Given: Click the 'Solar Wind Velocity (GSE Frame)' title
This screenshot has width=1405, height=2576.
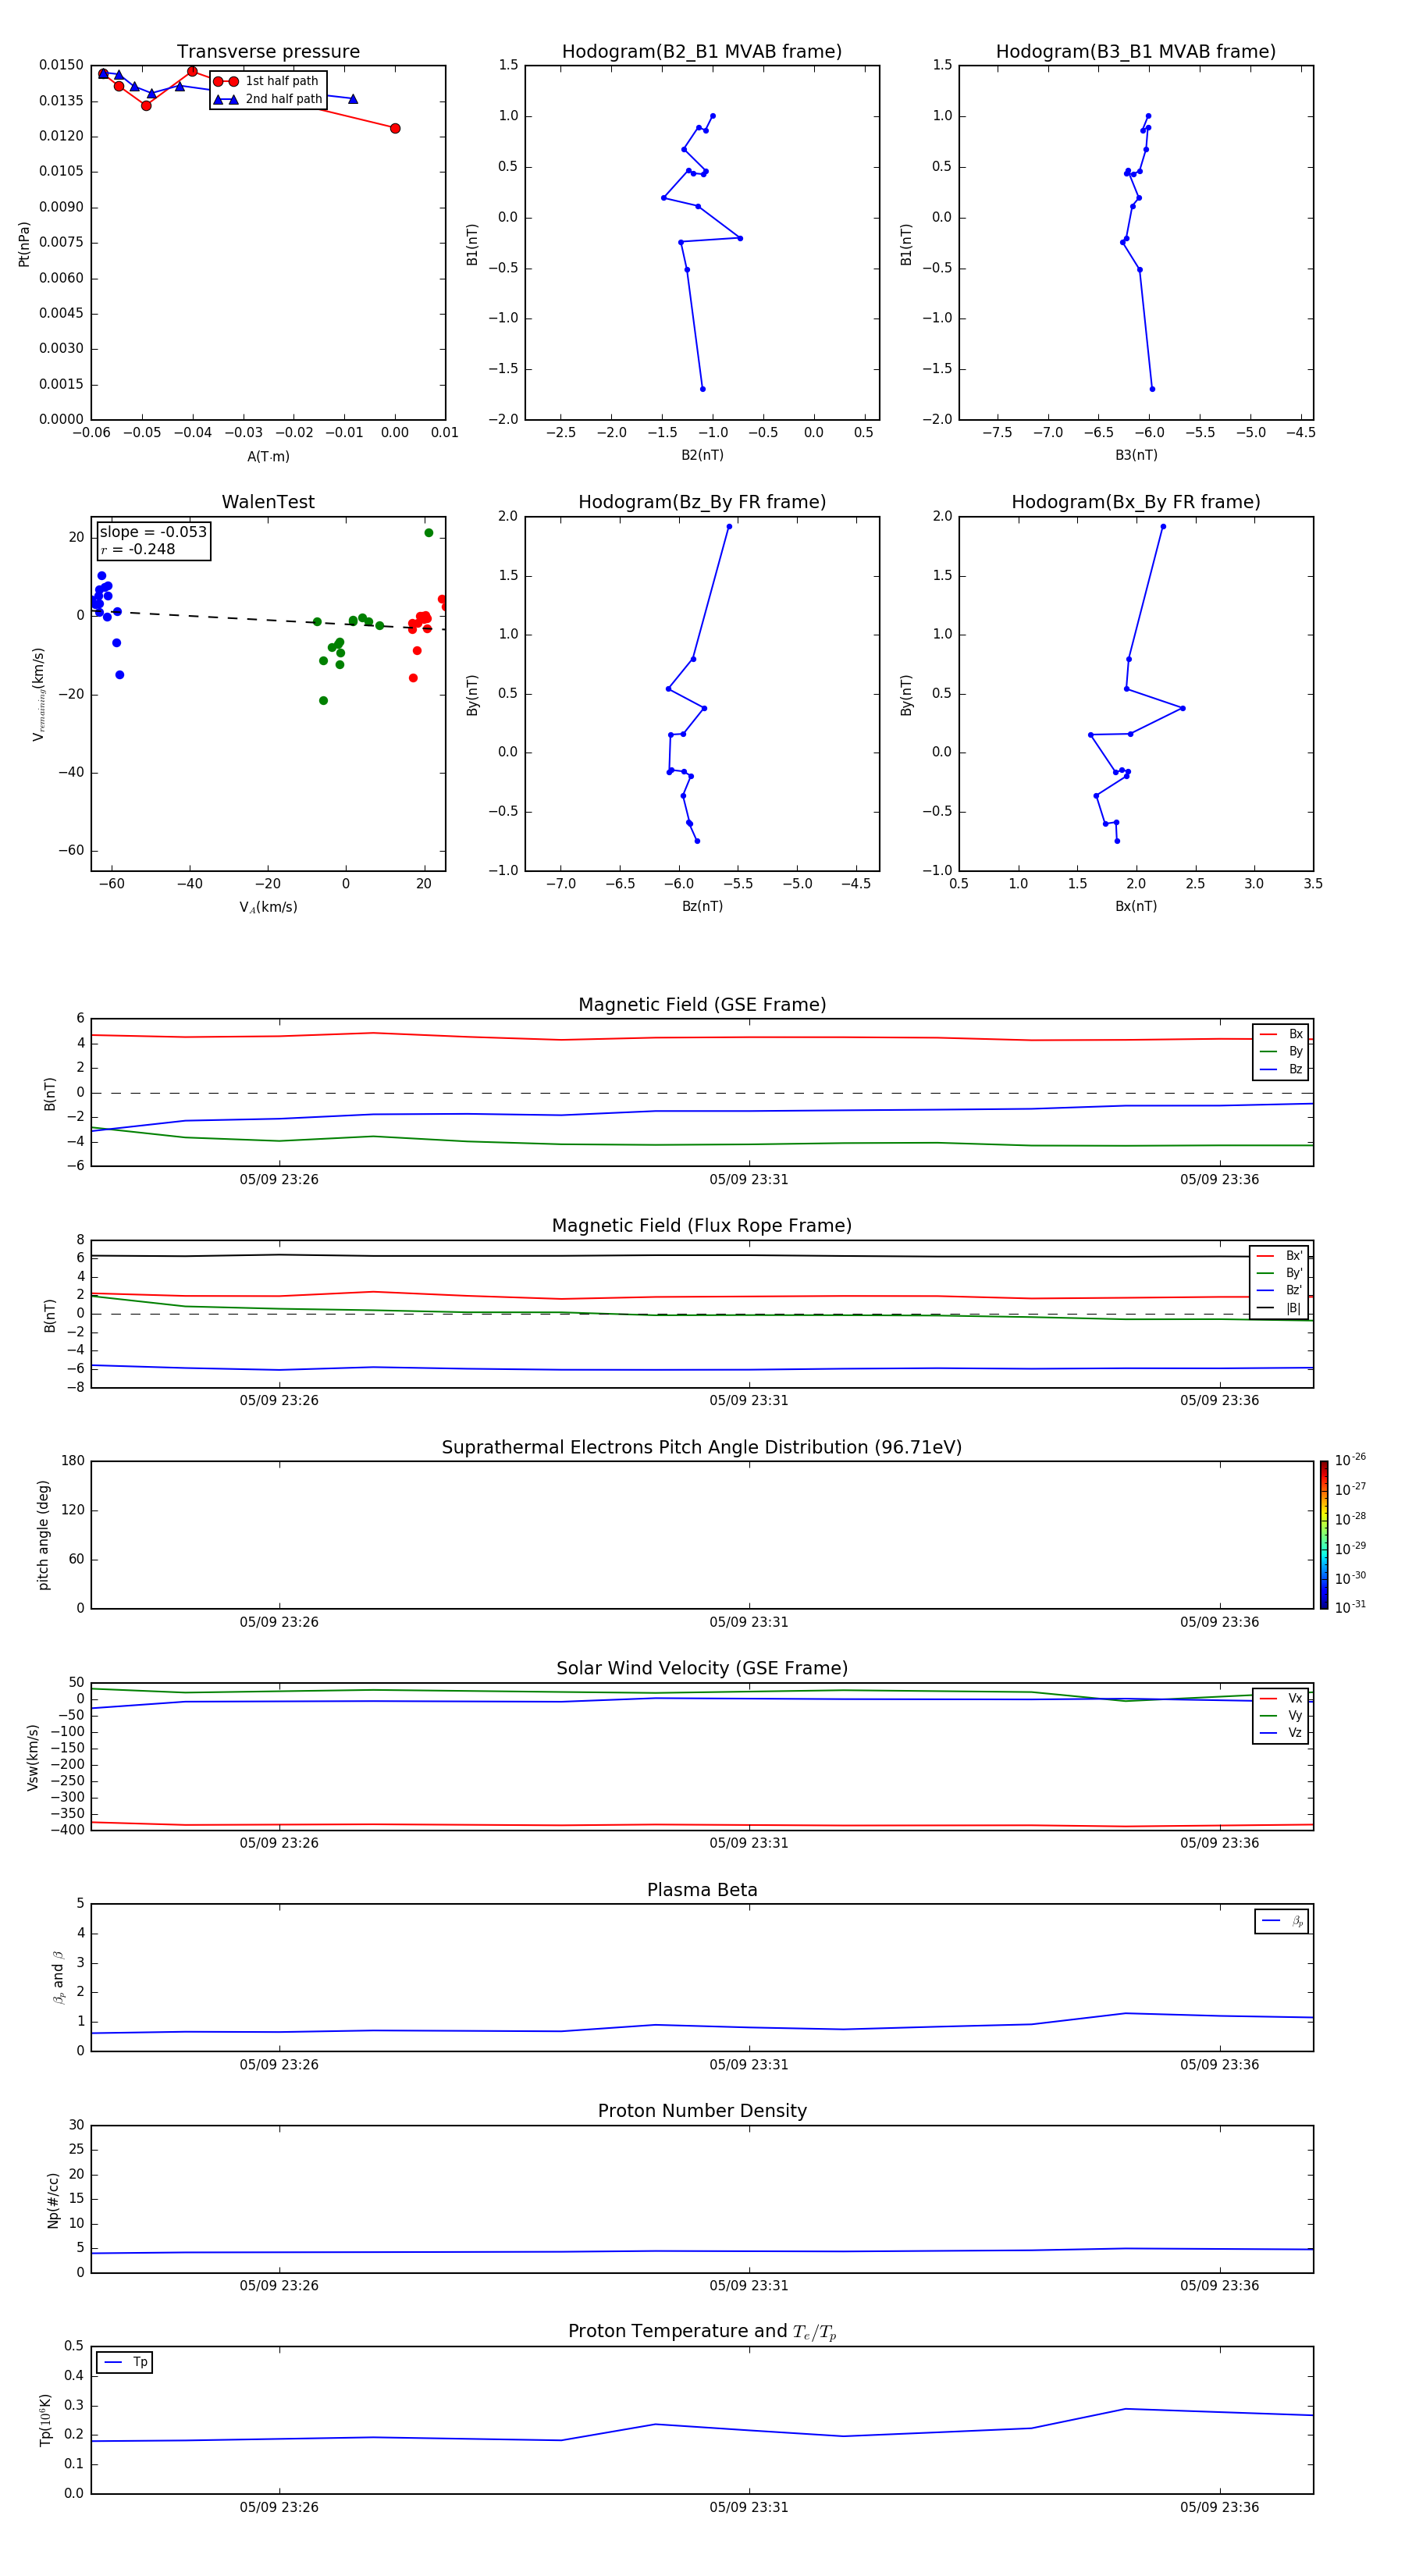Looking at the screenshot, I should point(702,1669).
